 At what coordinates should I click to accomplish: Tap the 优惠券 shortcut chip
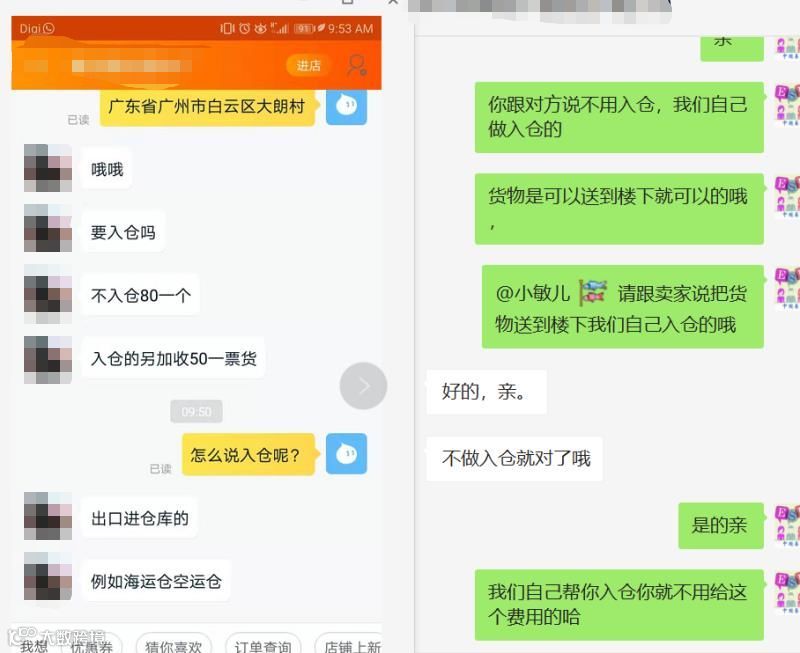click(x=92, y=645)
